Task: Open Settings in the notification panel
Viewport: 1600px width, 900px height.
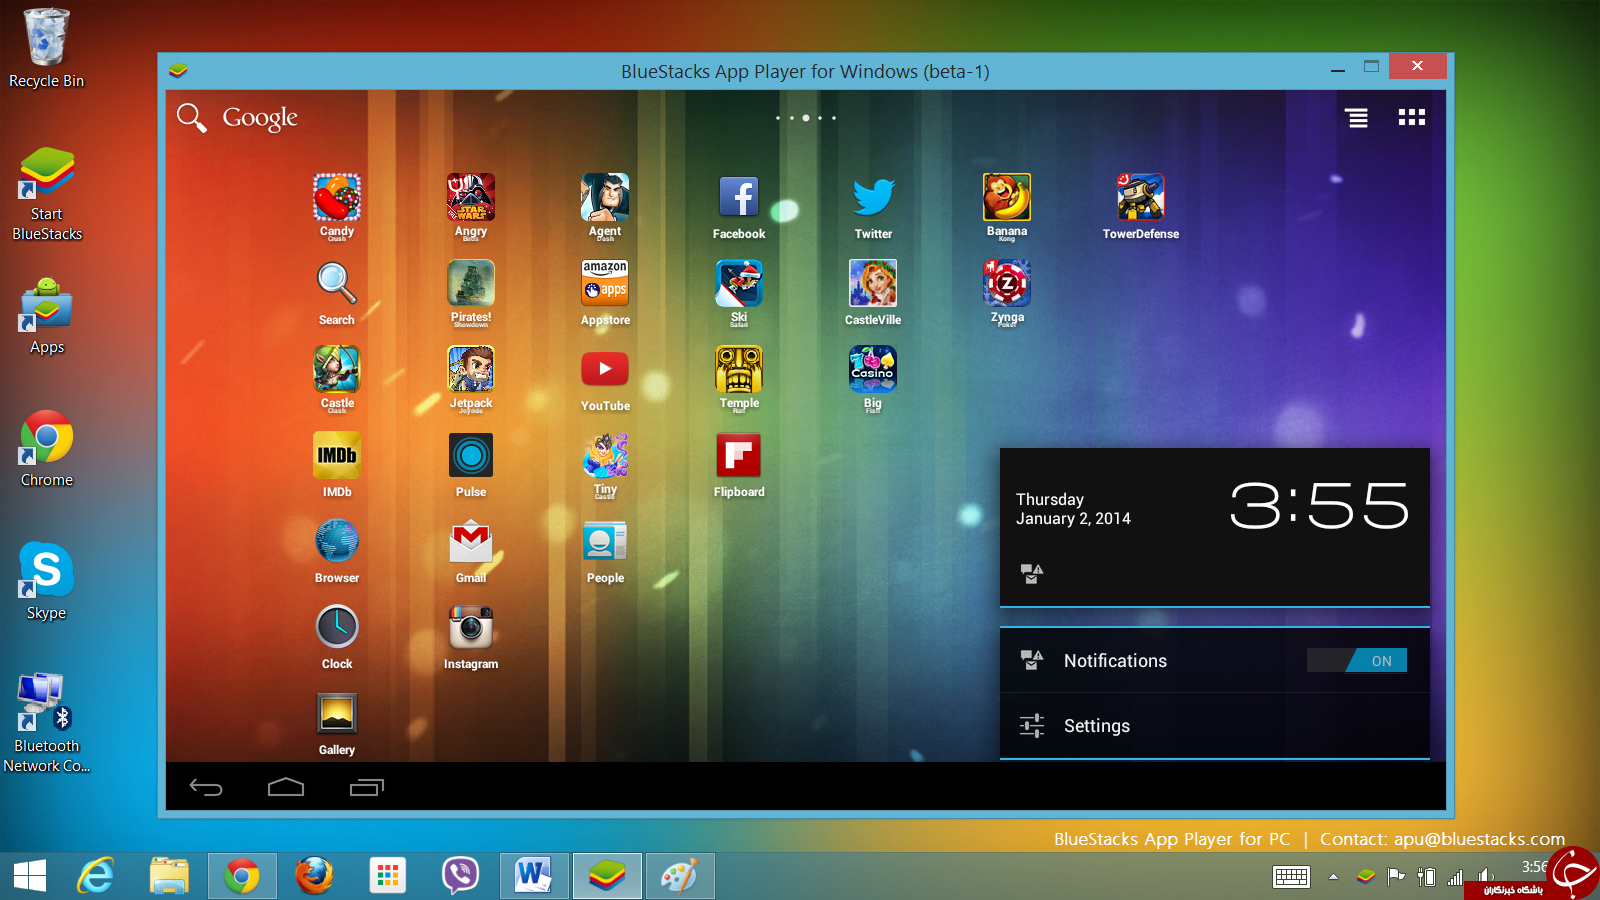Action: coord(1215,726)
